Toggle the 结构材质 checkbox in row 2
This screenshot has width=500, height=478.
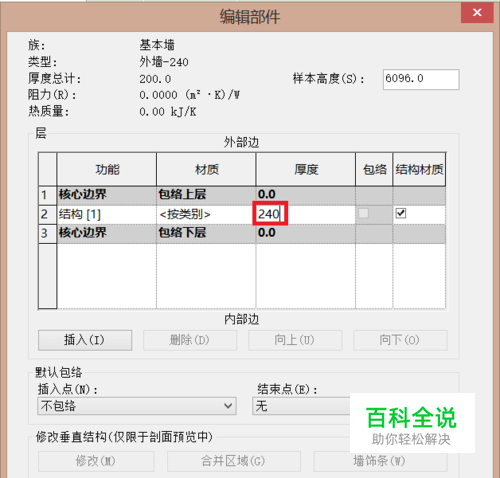coord(401,213)
